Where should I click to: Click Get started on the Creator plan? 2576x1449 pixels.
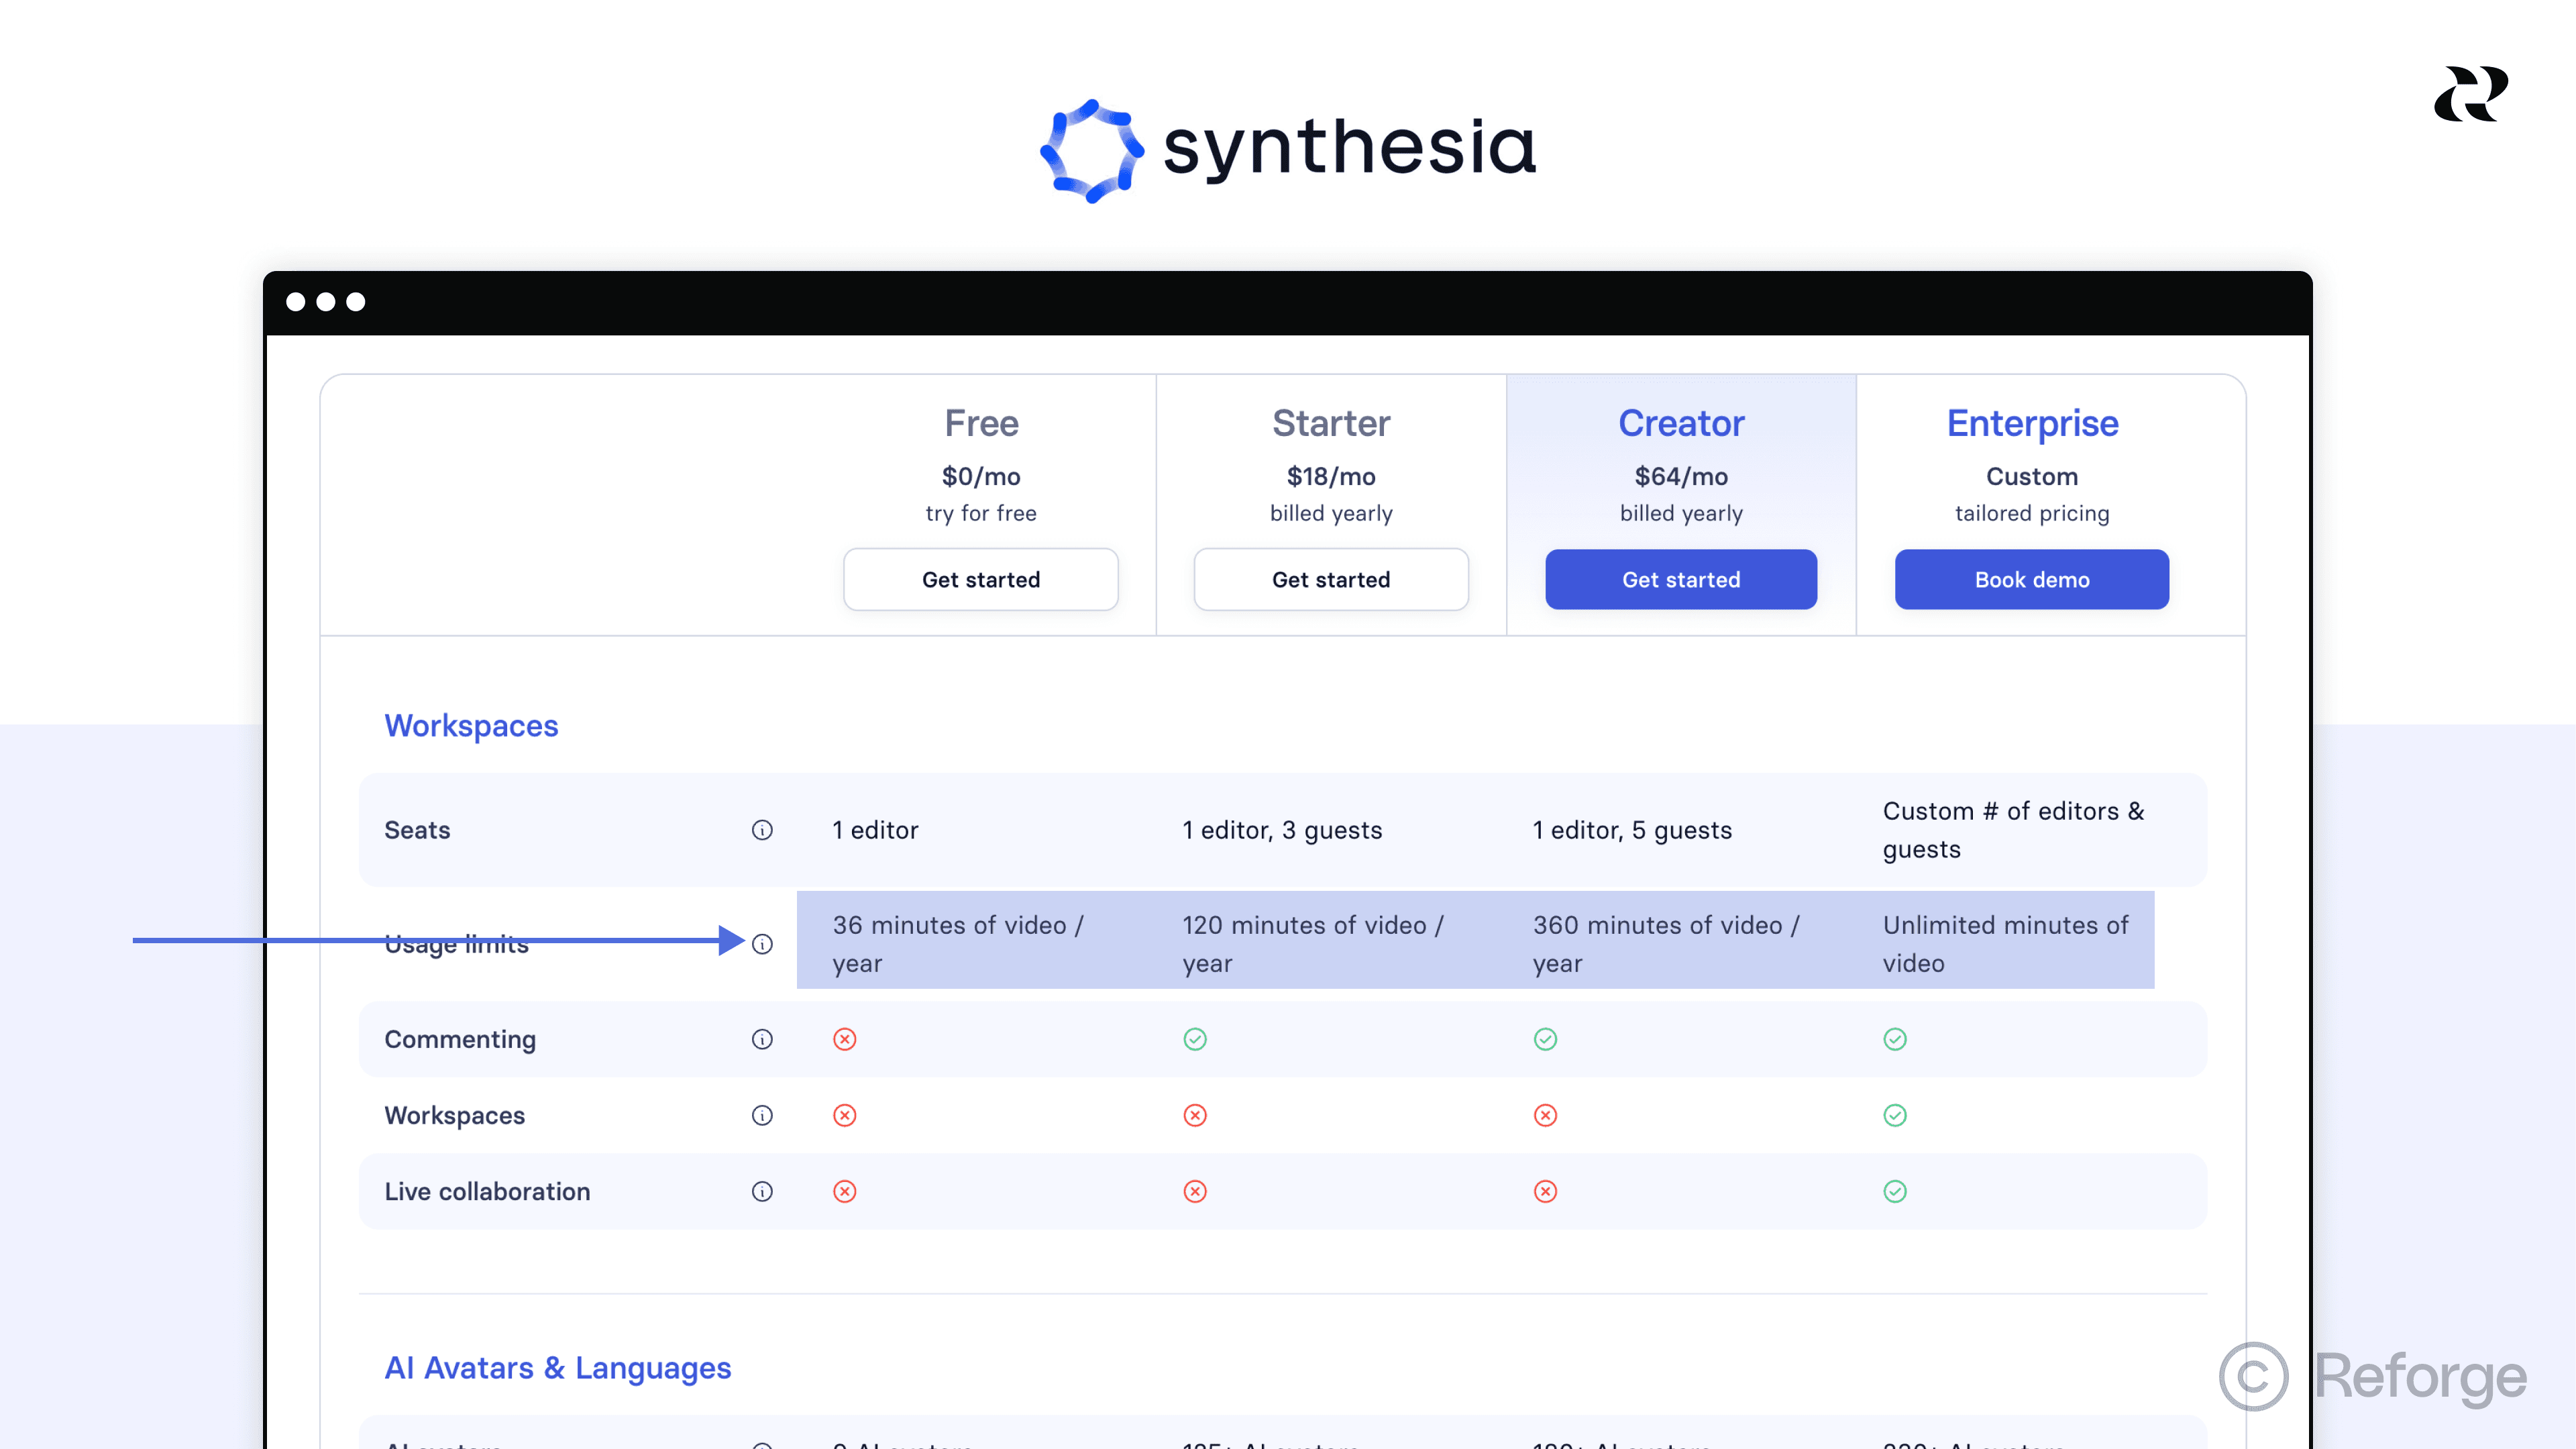1681,579
